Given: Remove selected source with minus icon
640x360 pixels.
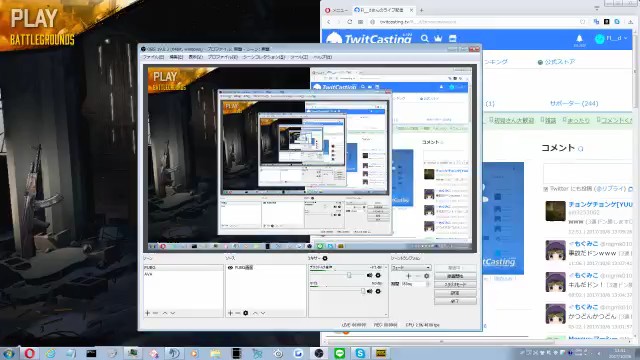Looking at the screenshot, I should coord(238,313).
